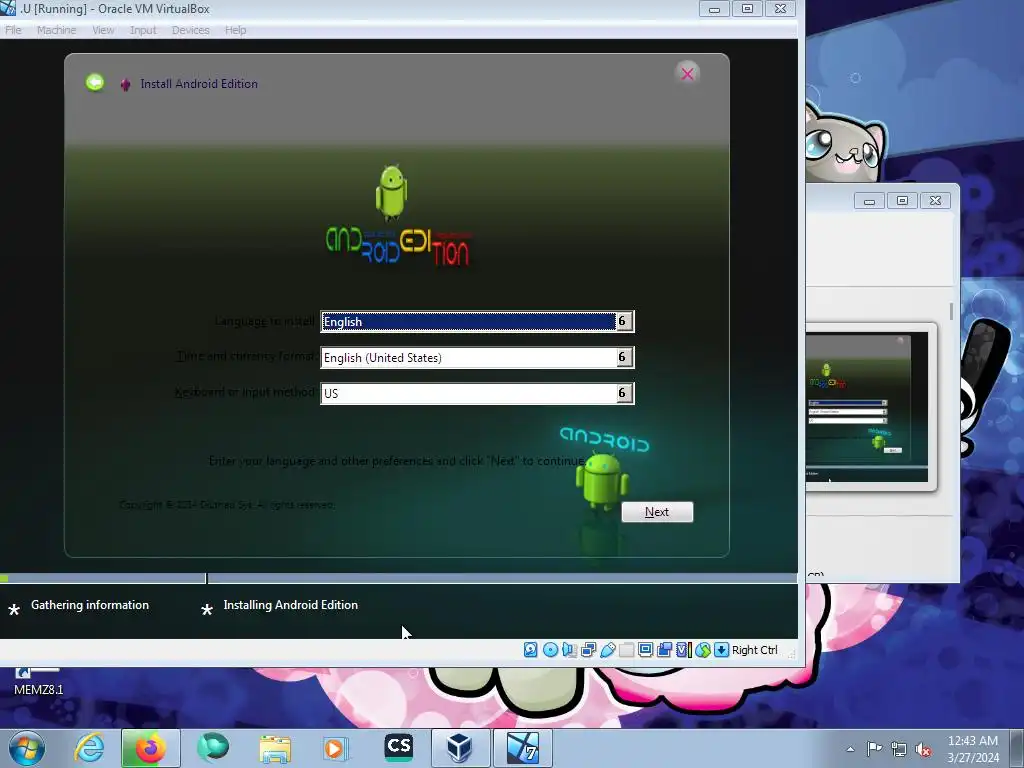
Task: Open the clock showing 12:43 AM
Action: pyautogui.click(x=972, y=749)
